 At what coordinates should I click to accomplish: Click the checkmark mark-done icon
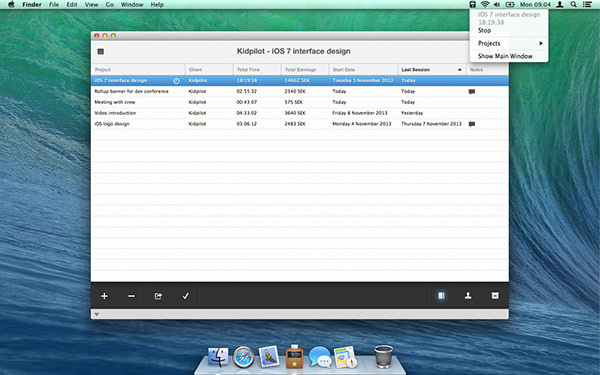186,296
